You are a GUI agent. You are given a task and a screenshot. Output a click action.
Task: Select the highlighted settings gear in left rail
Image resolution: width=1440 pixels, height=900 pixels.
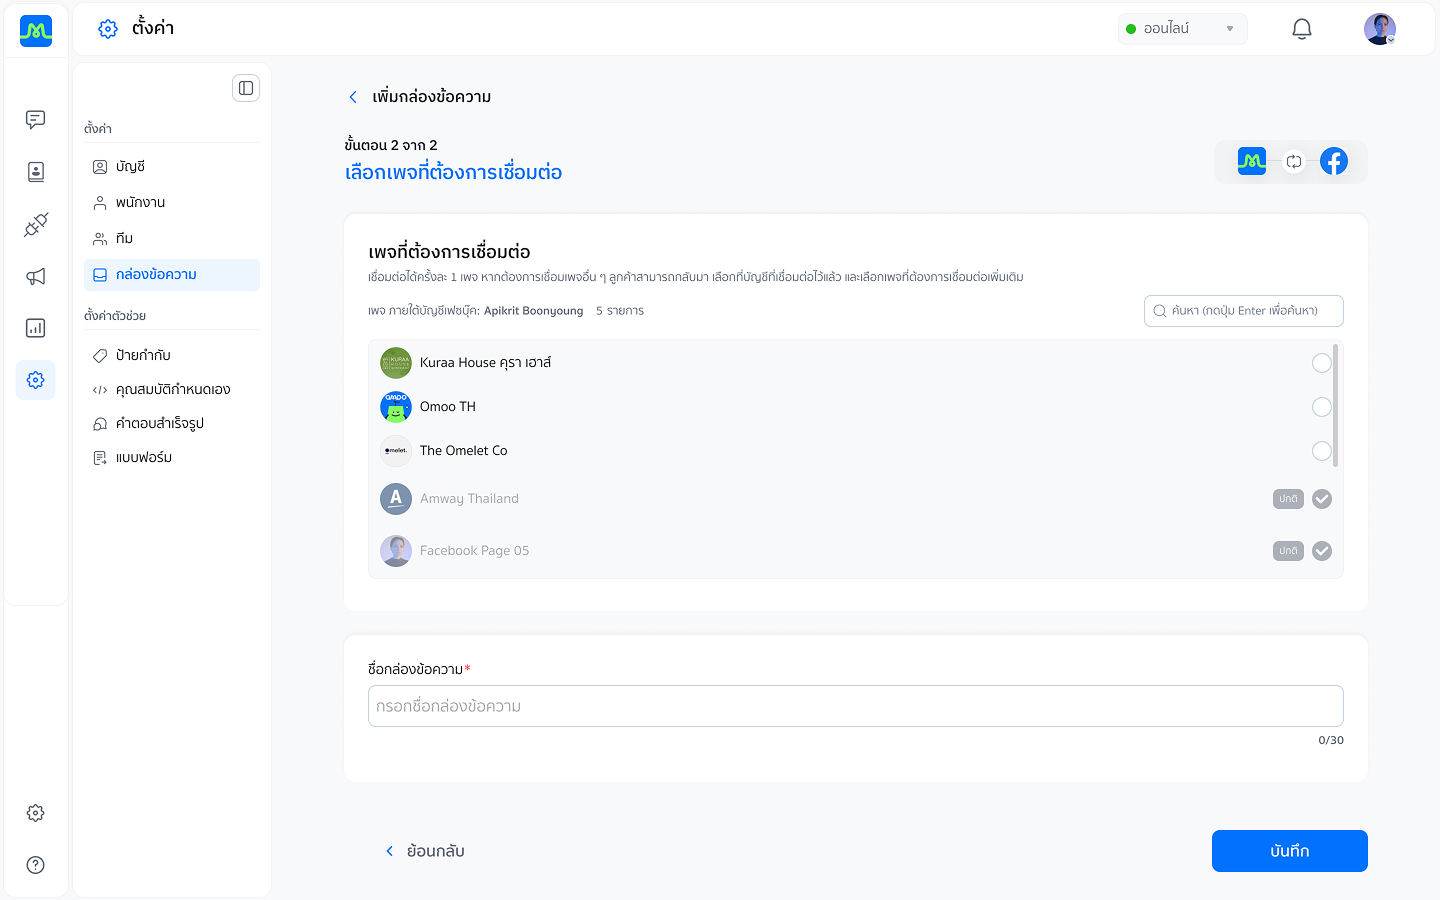click(x=36, y=380)
